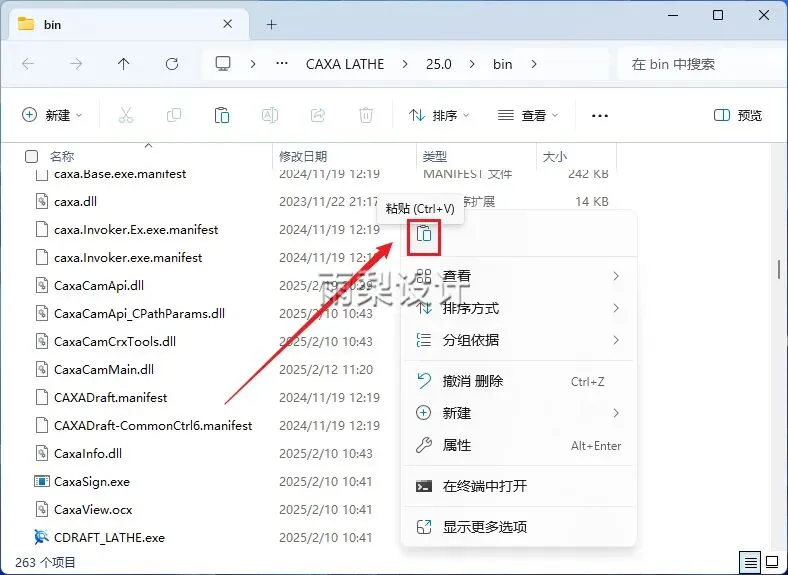Toggle the select all checkbox beside 名称
Image resolution: width=788 pixels, height=575 pixels.
pyautogui.click(x=31, y=156)
